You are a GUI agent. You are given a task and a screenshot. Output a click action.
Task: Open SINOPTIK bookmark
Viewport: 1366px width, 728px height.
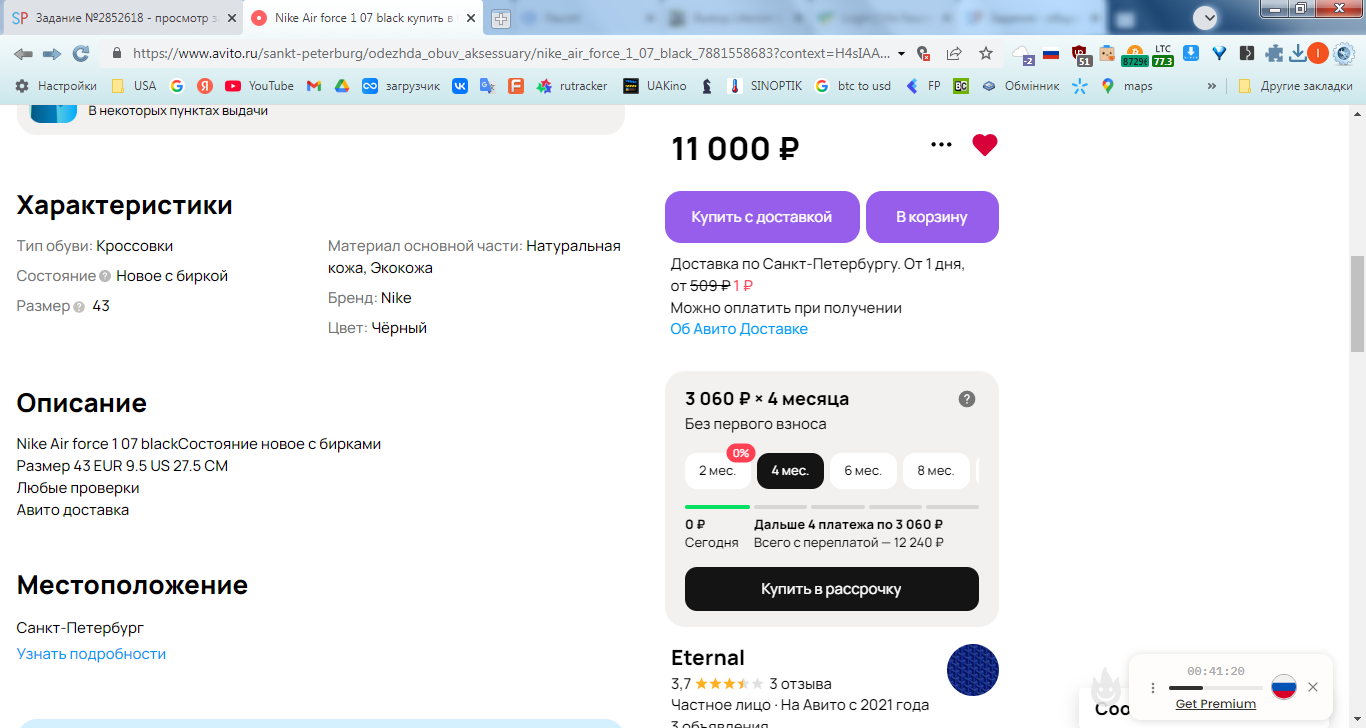(765, 86)
